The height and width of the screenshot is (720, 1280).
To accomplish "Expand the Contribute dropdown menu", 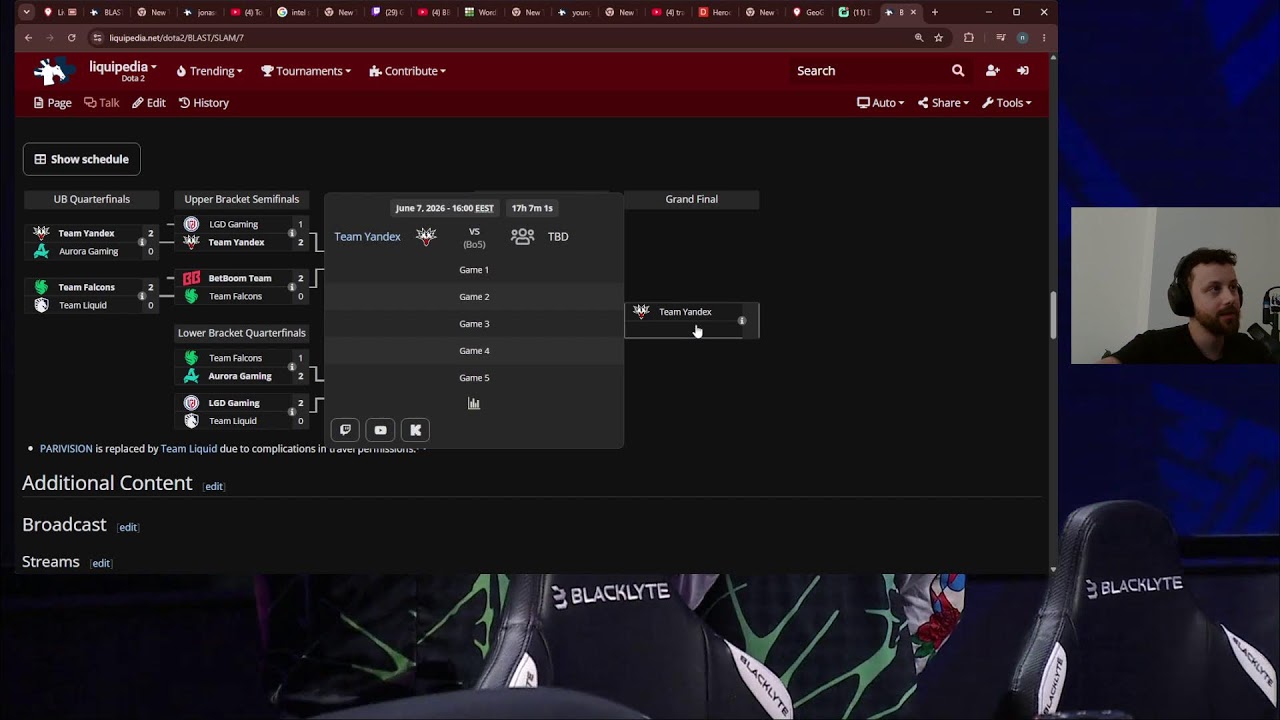I will 407,71.
